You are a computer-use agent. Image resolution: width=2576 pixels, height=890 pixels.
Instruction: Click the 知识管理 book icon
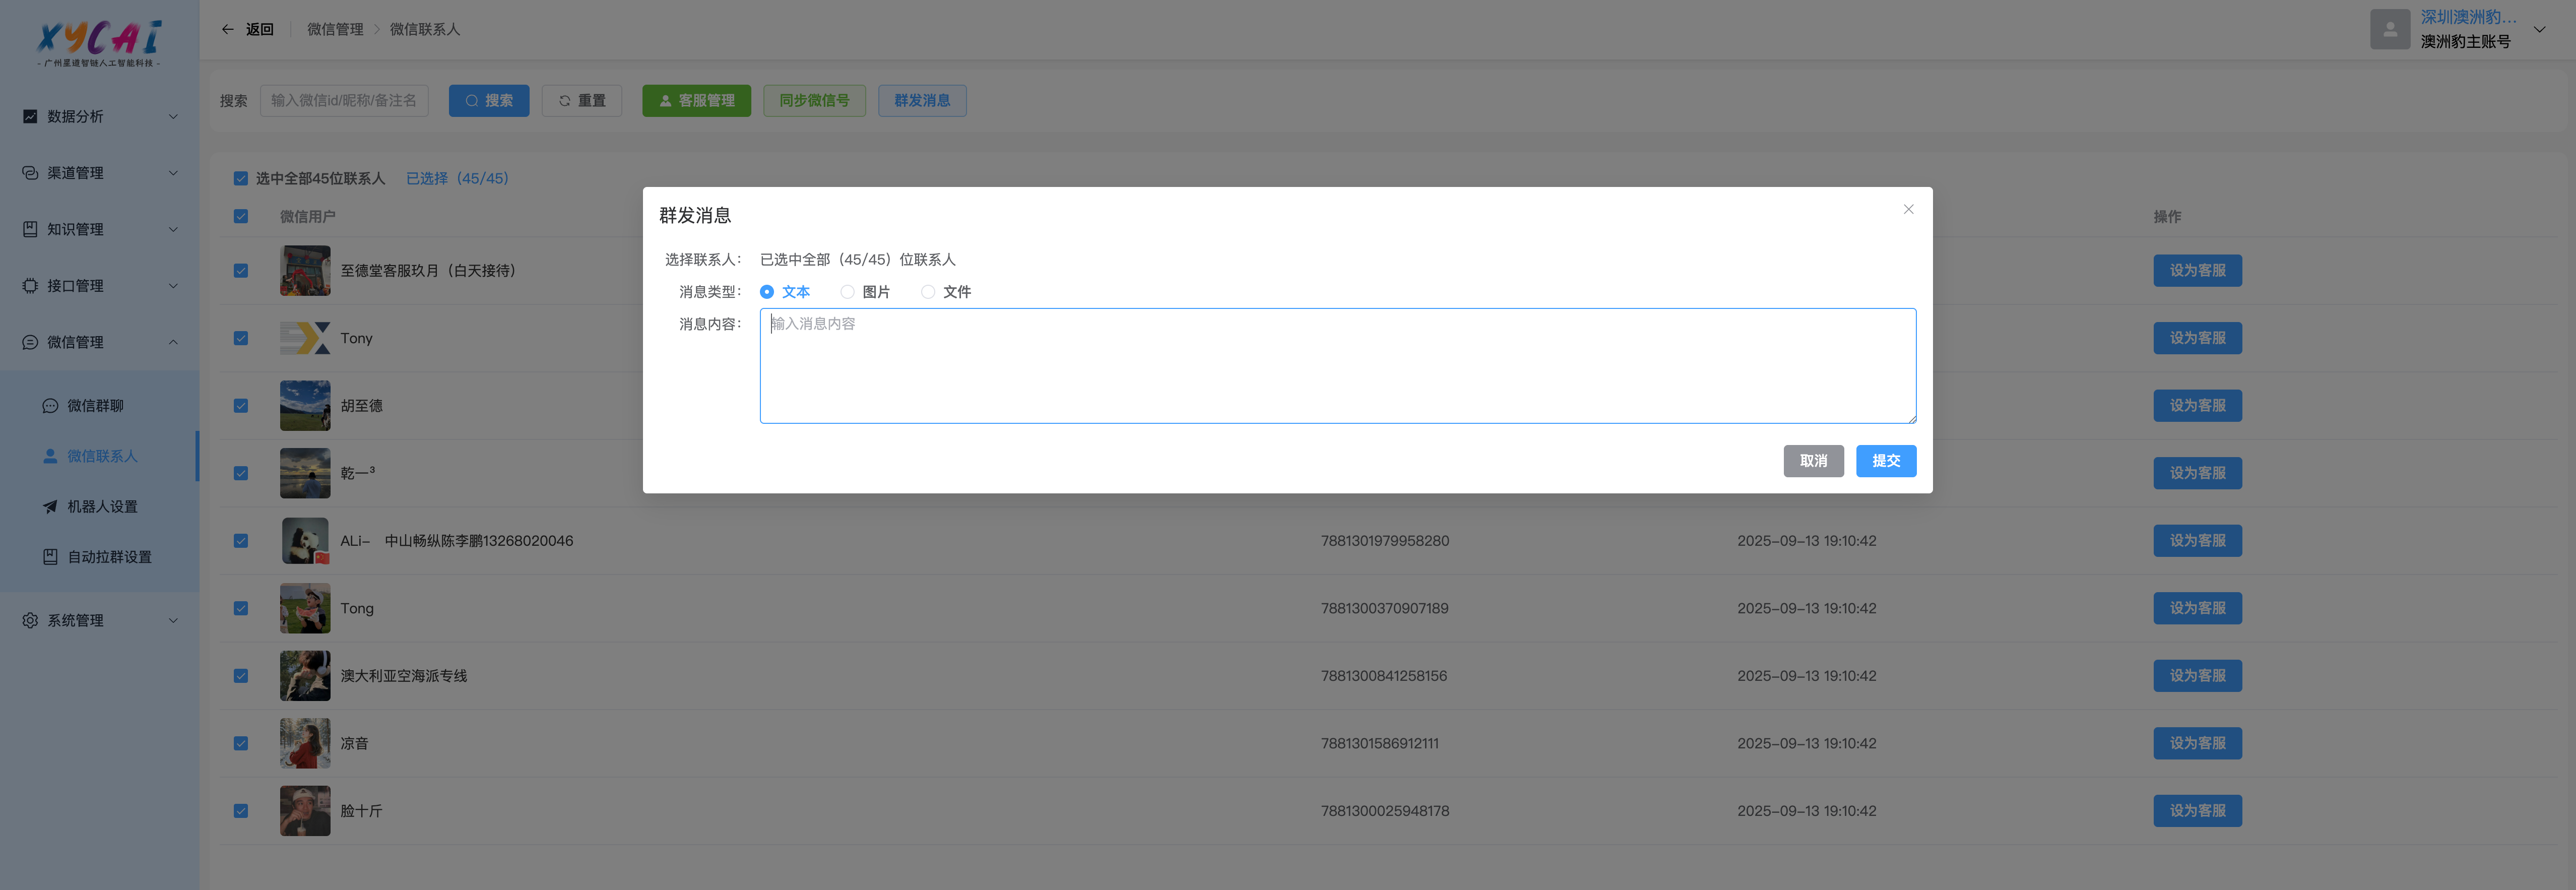click(30, 229)
